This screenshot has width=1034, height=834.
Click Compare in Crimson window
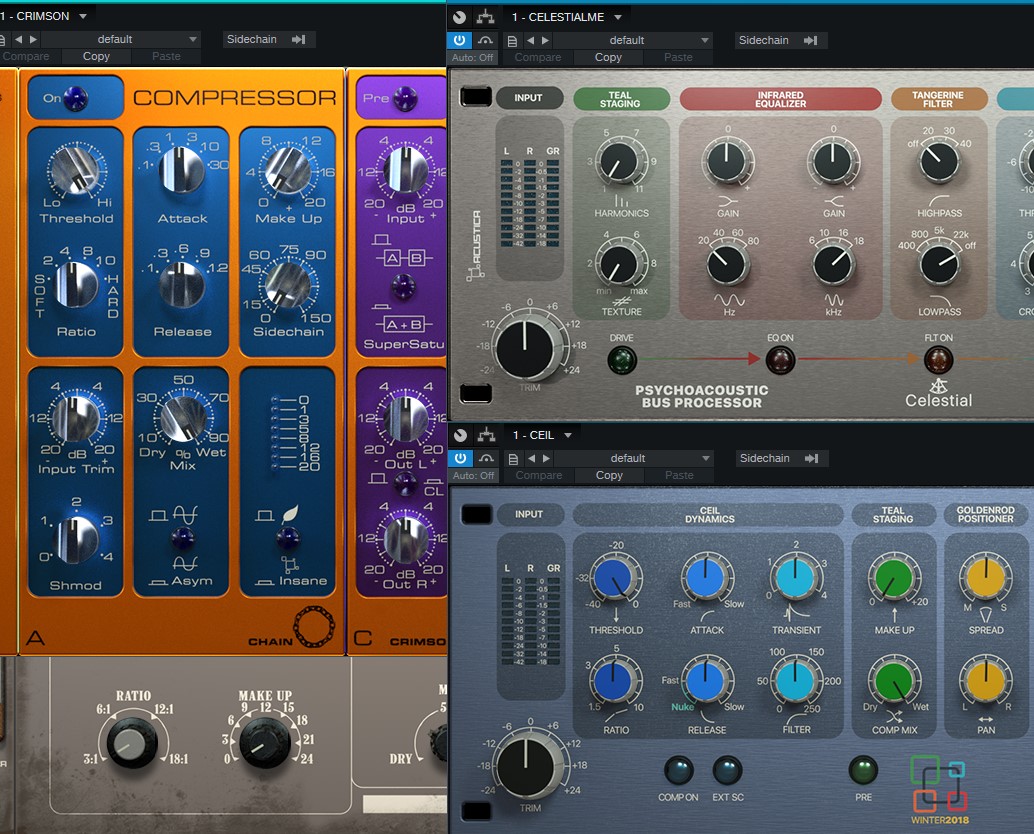click(26, 57)
